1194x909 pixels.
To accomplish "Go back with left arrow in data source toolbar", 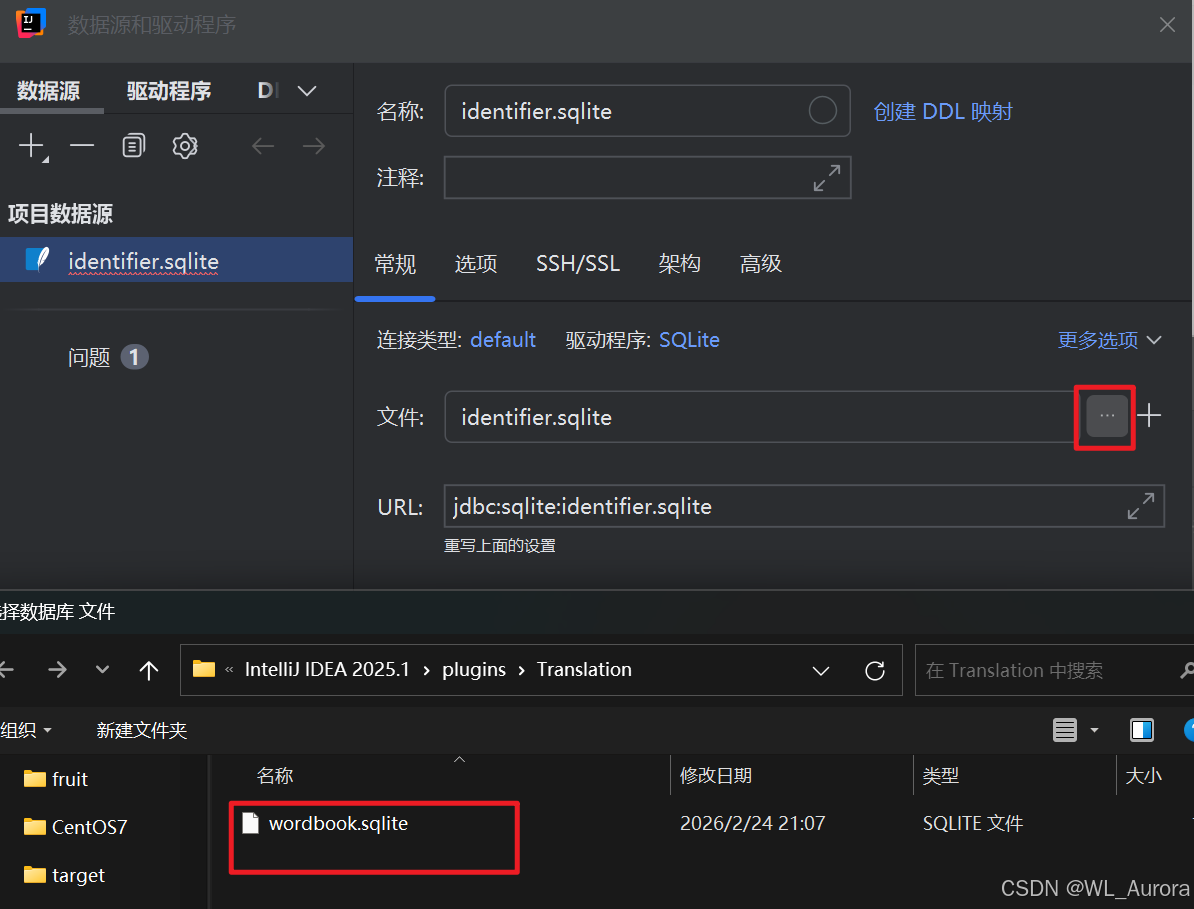I will (263, 145).
